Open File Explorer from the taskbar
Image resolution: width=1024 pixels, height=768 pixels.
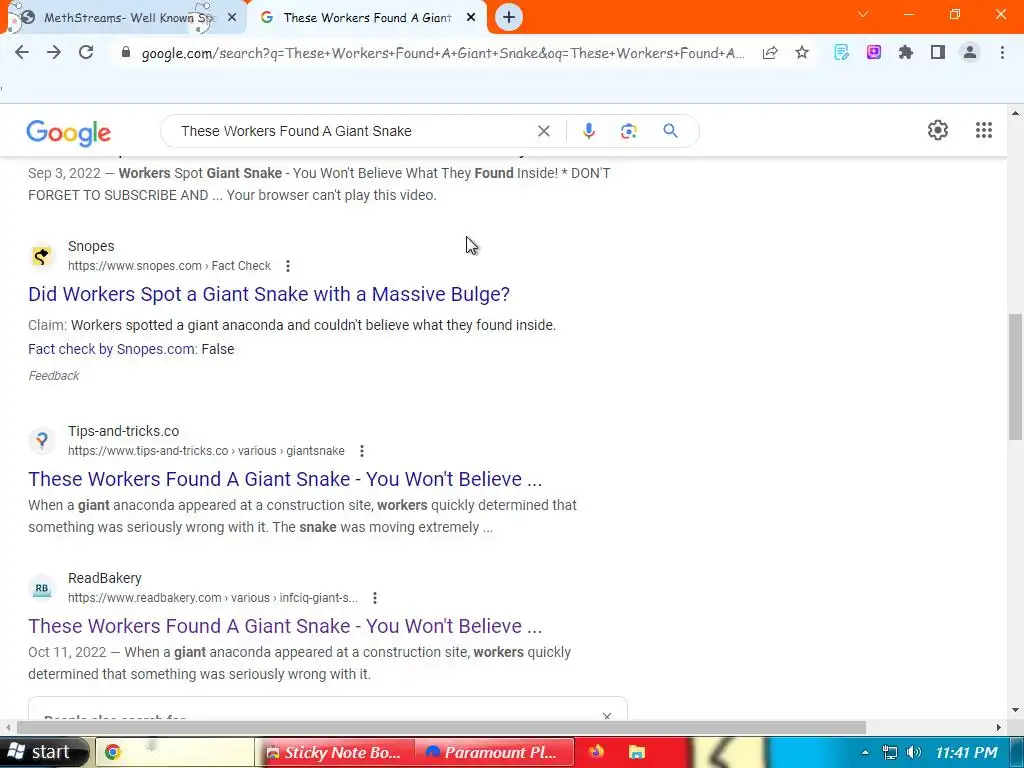[x=637, y=752]
